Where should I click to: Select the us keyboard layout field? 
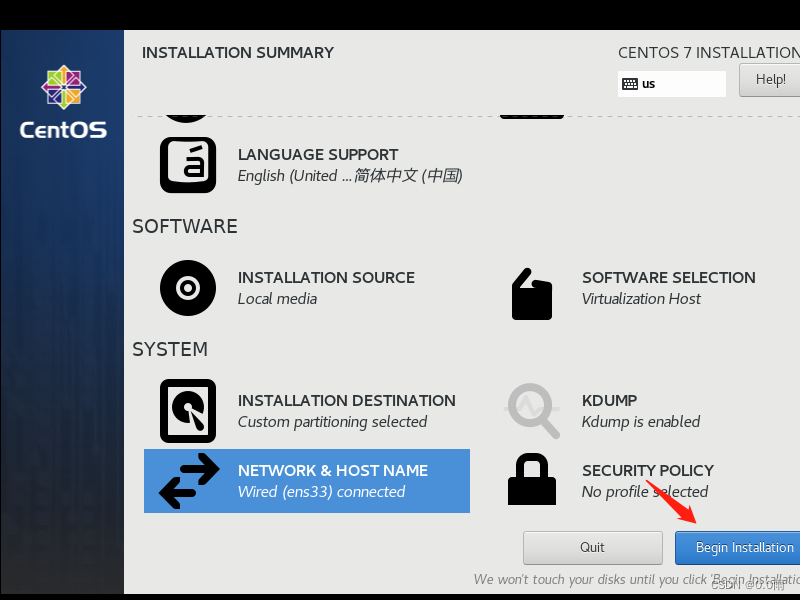(671, 84)
